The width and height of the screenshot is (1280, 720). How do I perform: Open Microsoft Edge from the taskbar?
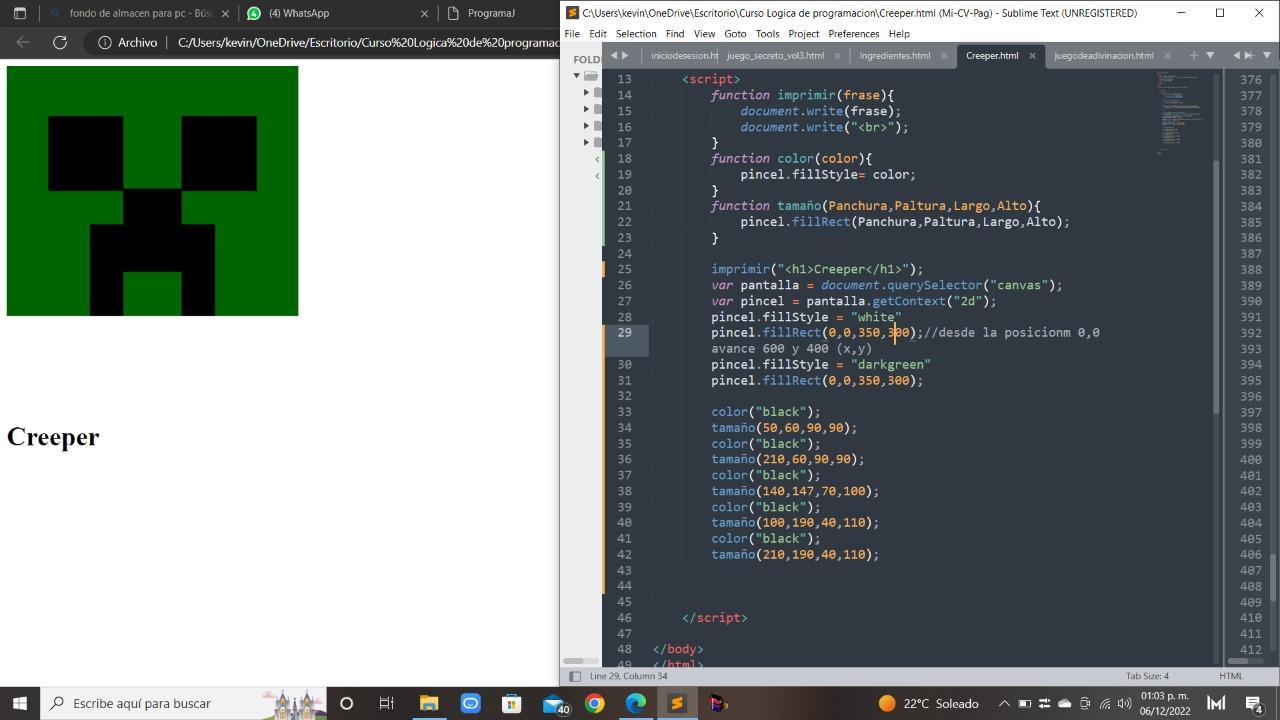pyautogui.click(x=636, y=703)
